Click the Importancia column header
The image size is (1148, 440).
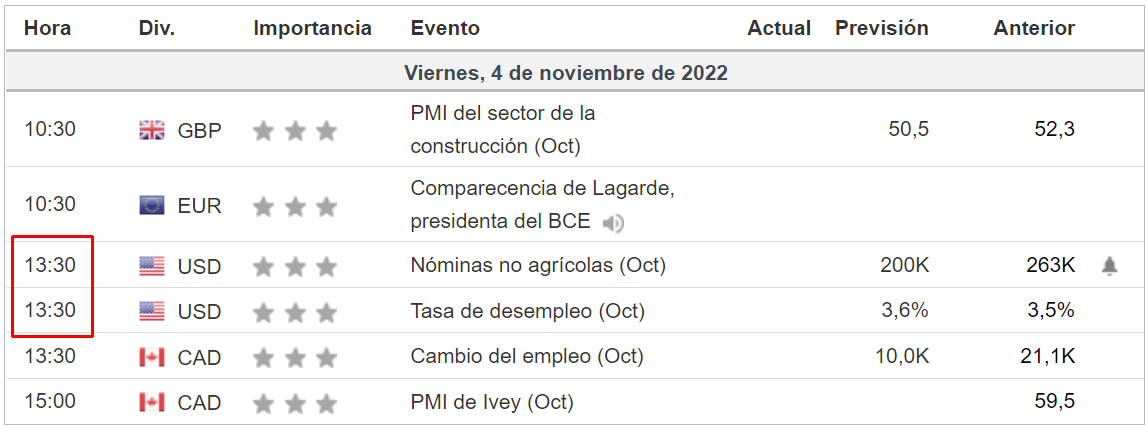[312, 29]
